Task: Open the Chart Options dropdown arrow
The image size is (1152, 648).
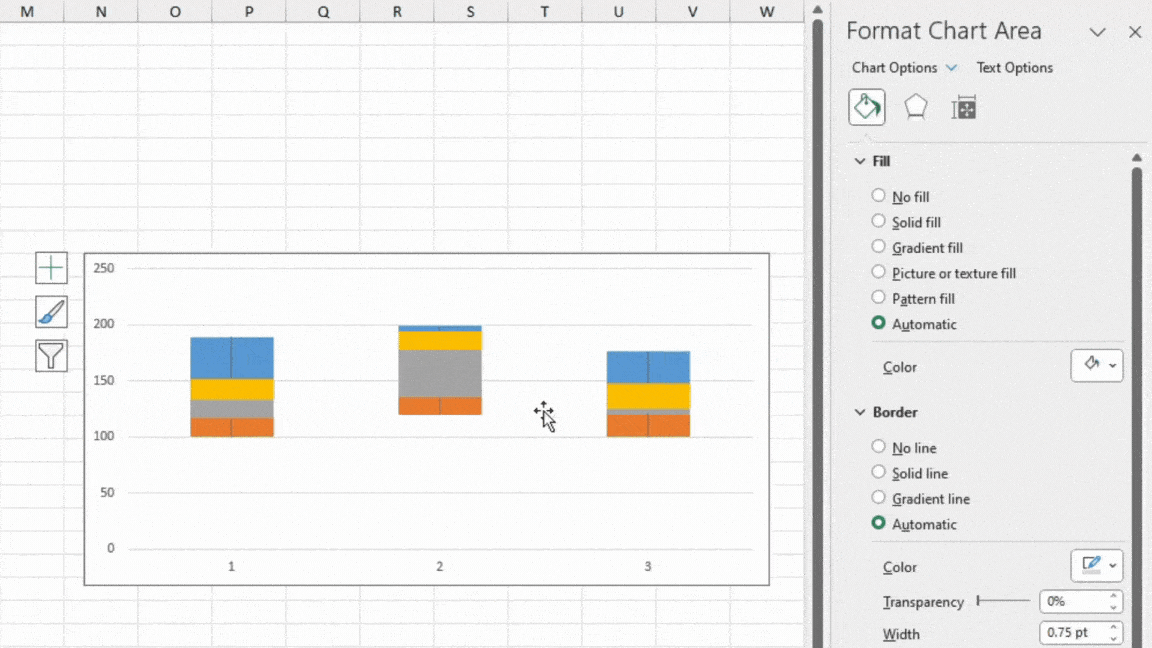Action: click(x=950, y=67)
